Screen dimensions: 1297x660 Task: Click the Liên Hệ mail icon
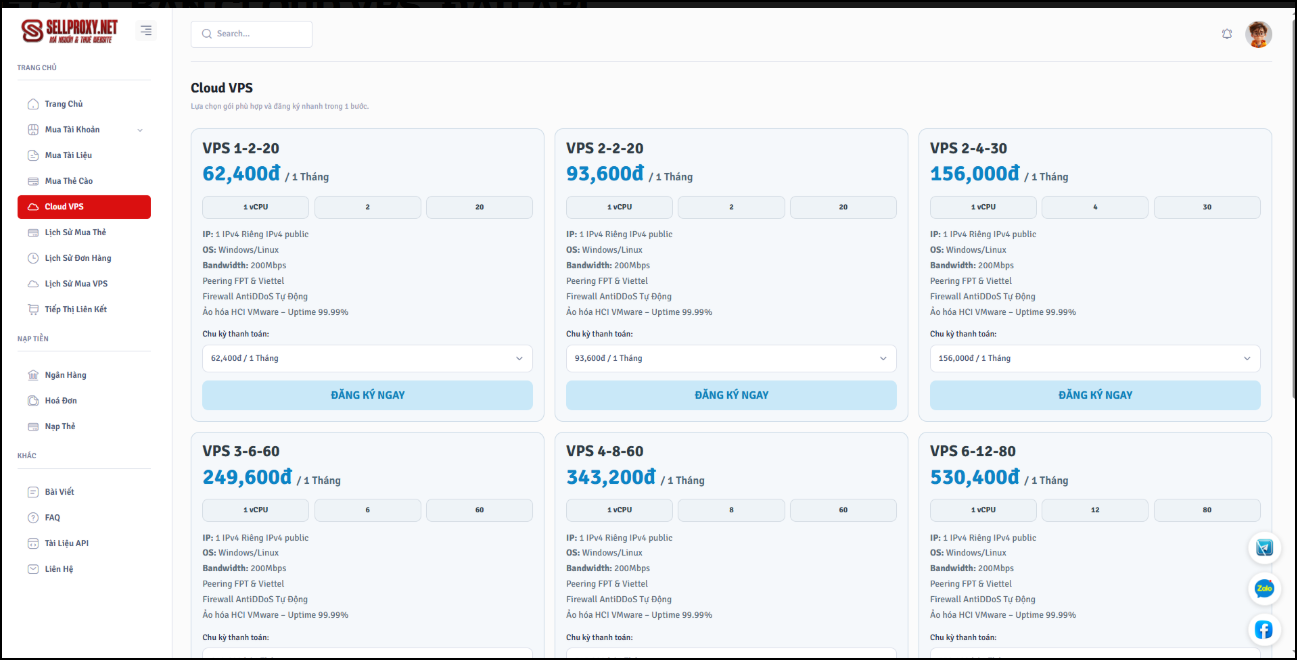(33, 569)
